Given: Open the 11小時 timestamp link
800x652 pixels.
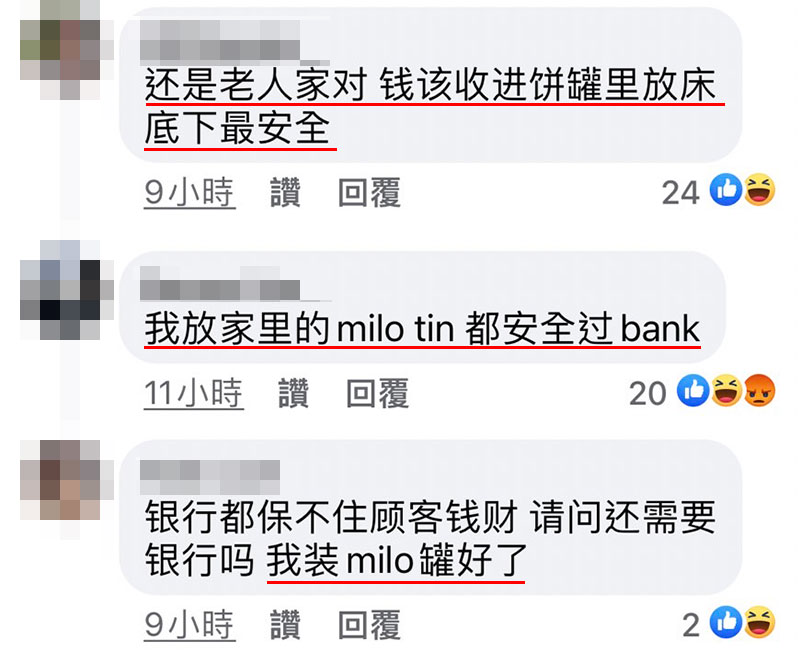Looking at the screenshot, I should click(x=193, y=393).
